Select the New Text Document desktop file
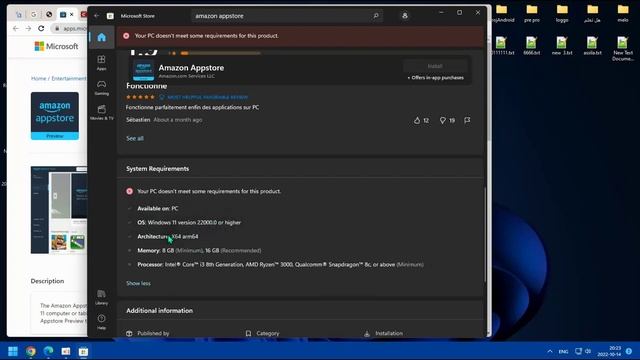The height and width of the screenshot is (360, 640). coord(623,49)
